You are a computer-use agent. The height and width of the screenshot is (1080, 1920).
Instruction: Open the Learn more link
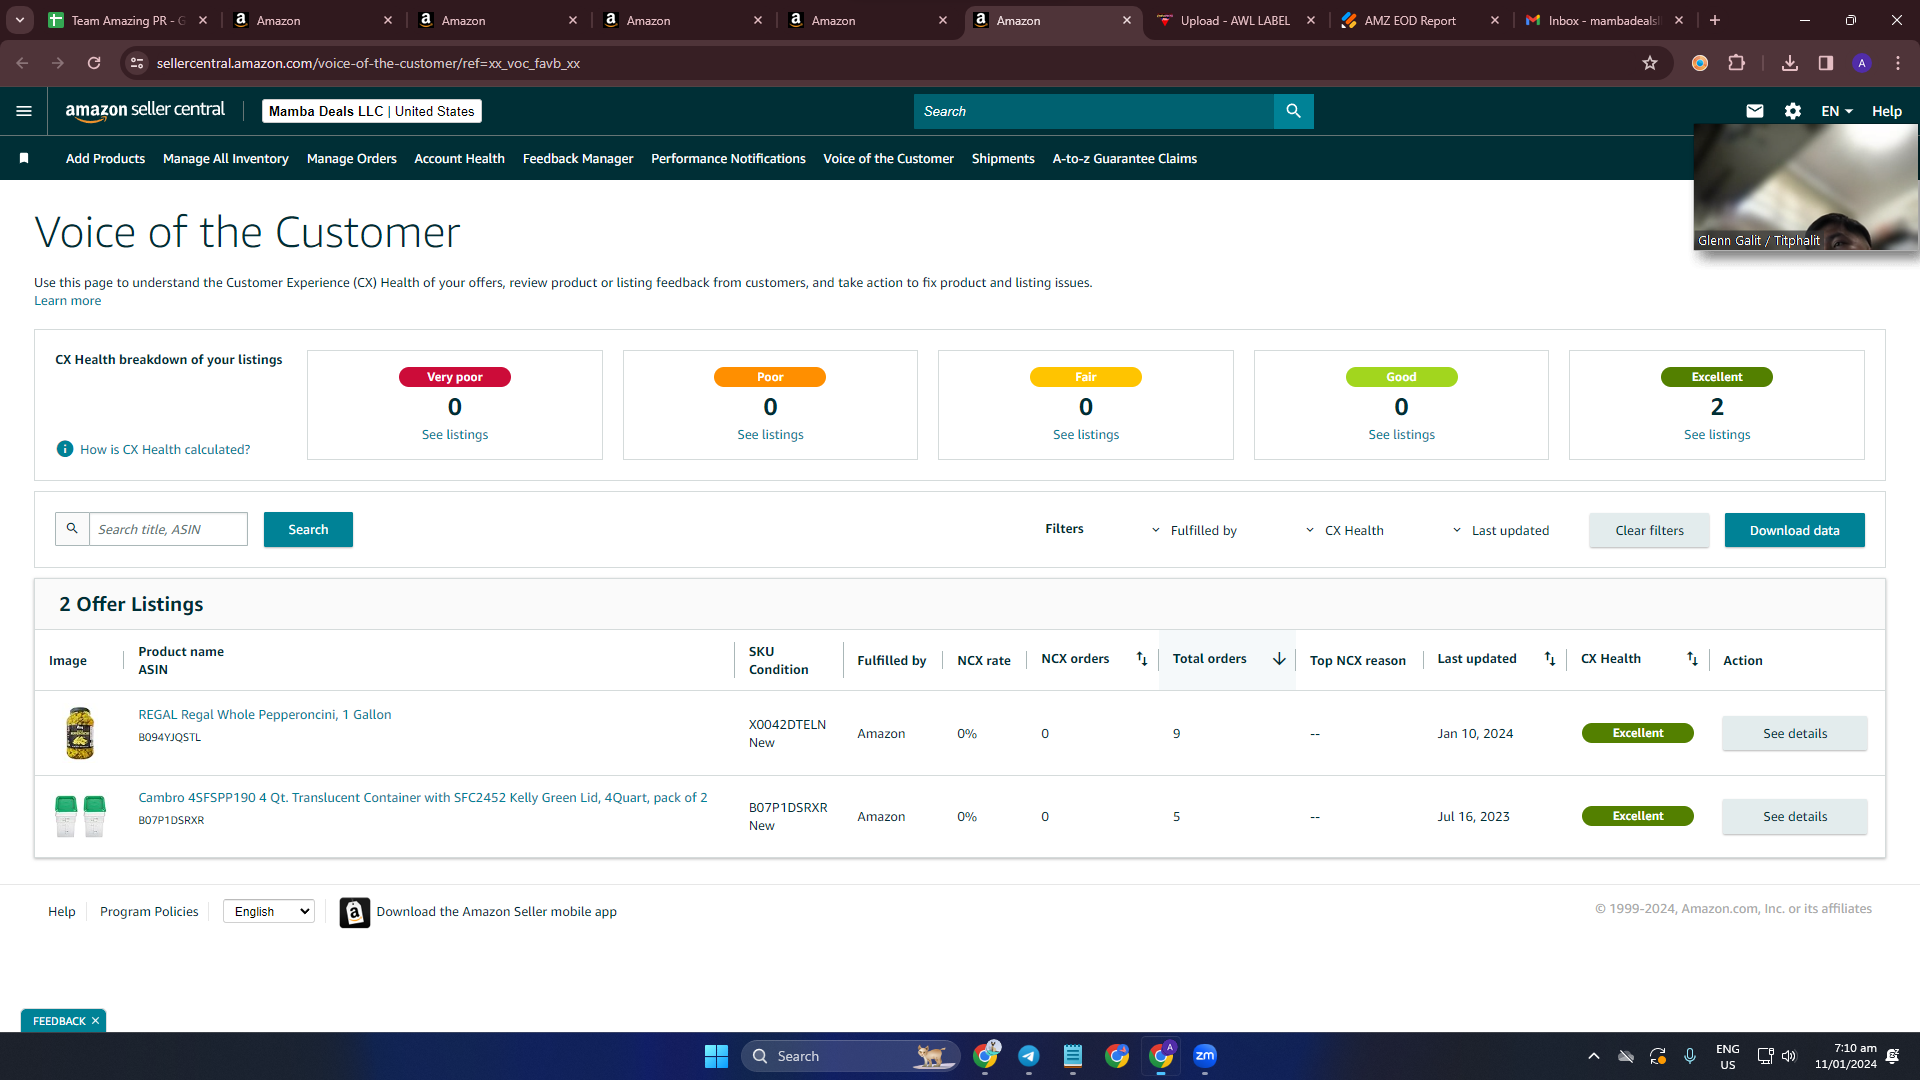coord(67,301)
